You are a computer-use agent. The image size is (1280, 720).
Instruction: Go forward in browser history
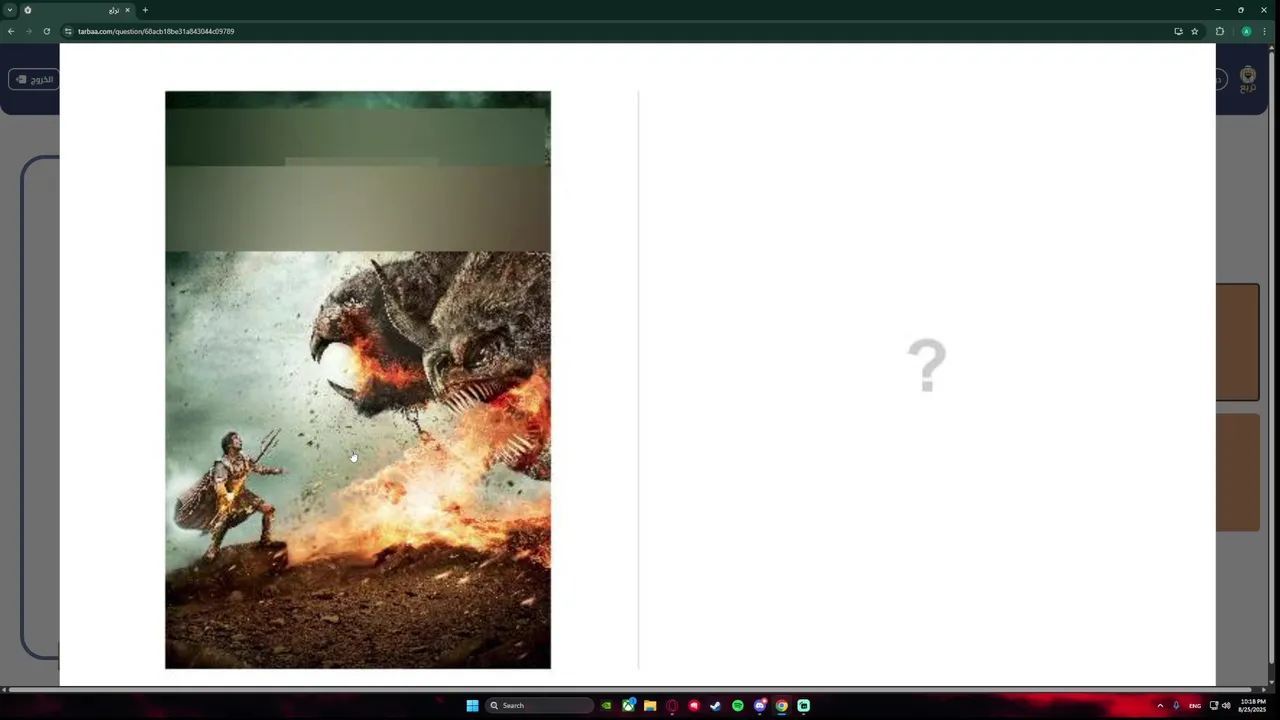tap(28, 31)
